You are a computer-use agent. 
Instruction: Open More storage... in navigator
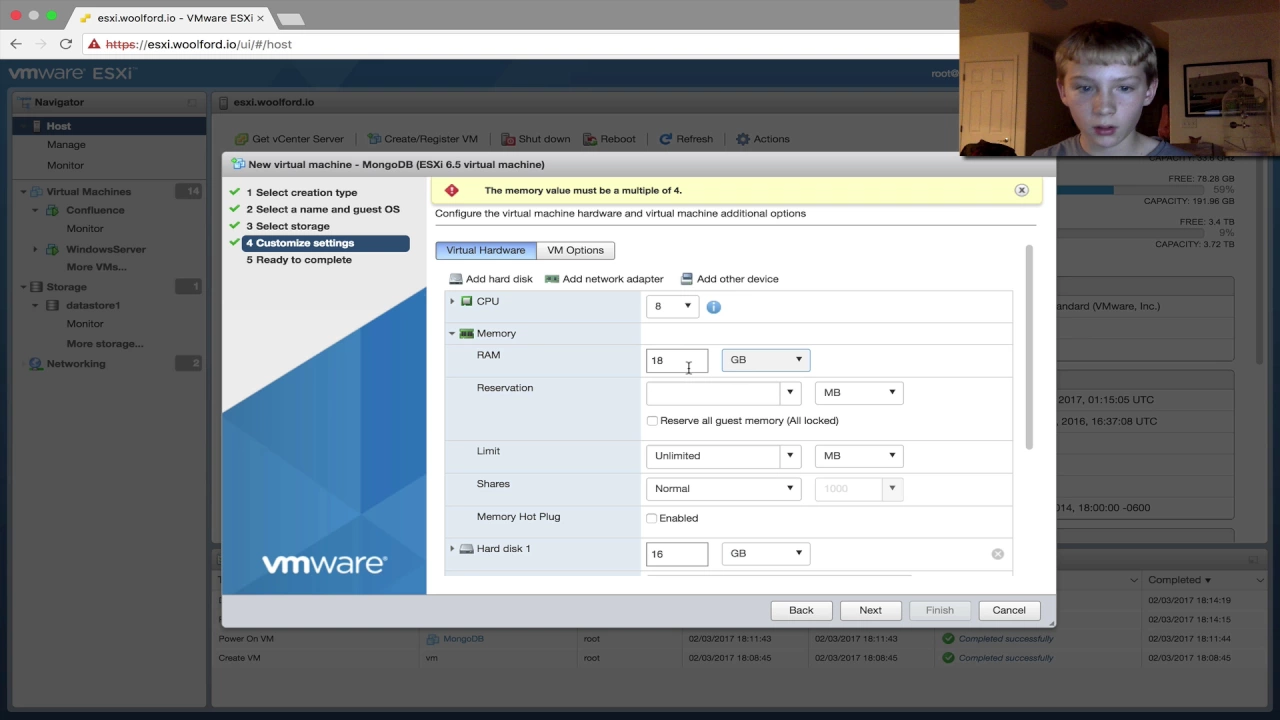tap(105, 344)
